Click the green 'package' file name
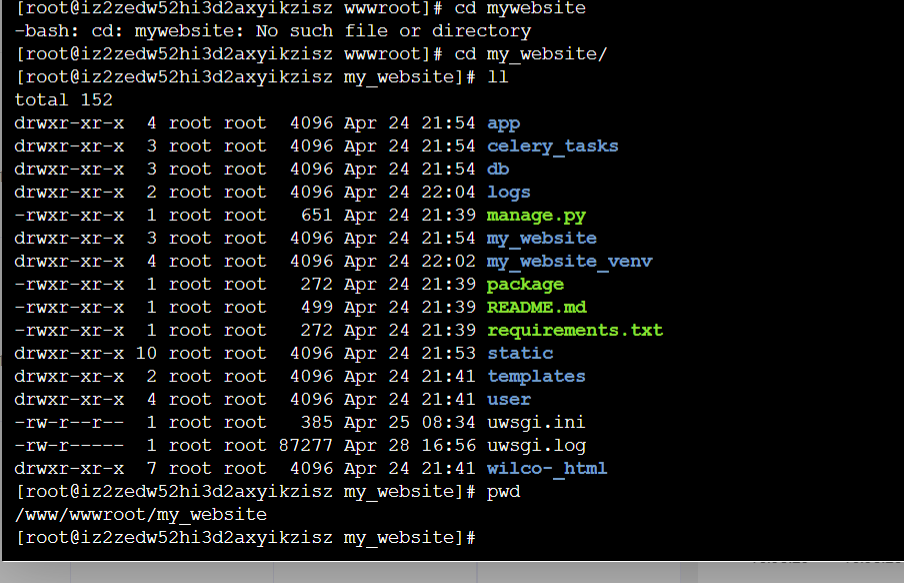Screen dimensions: 904x583 [x=525, y=285]
